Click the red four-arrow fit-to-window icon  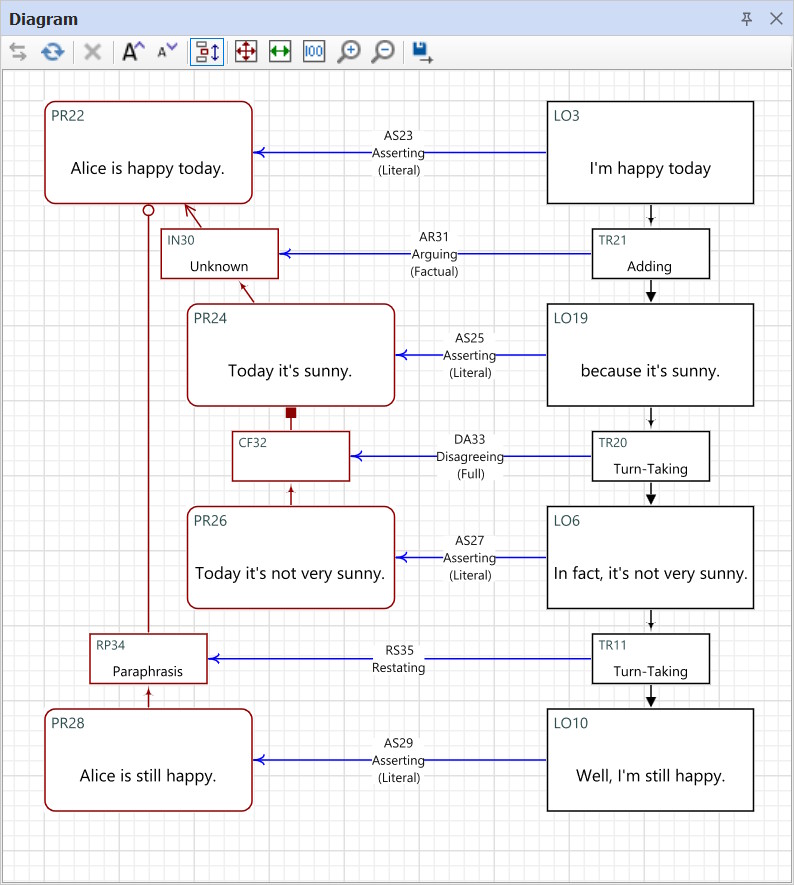pos(246,51)
